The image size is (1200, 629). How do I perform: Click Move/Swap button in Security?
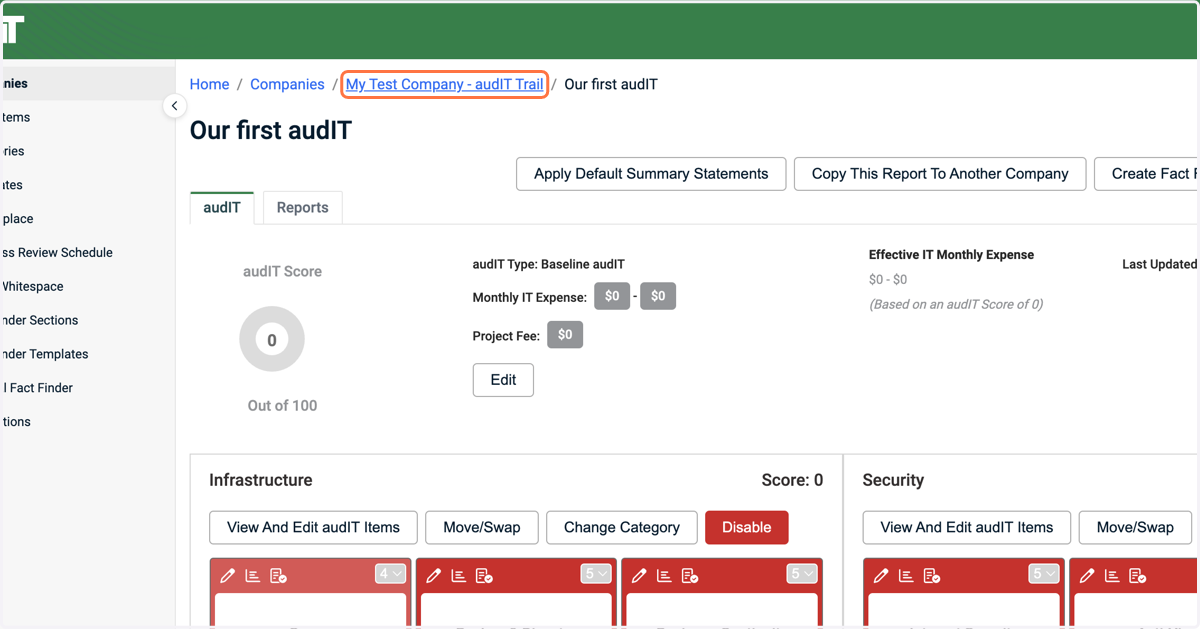[1135, 527]
